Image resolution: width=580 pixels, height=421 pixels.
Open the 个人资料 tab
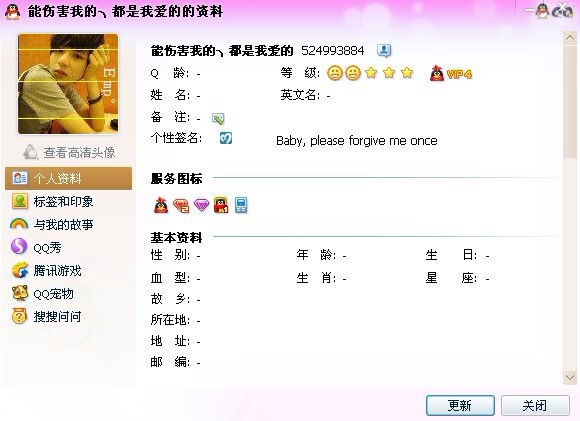[68, 178]
